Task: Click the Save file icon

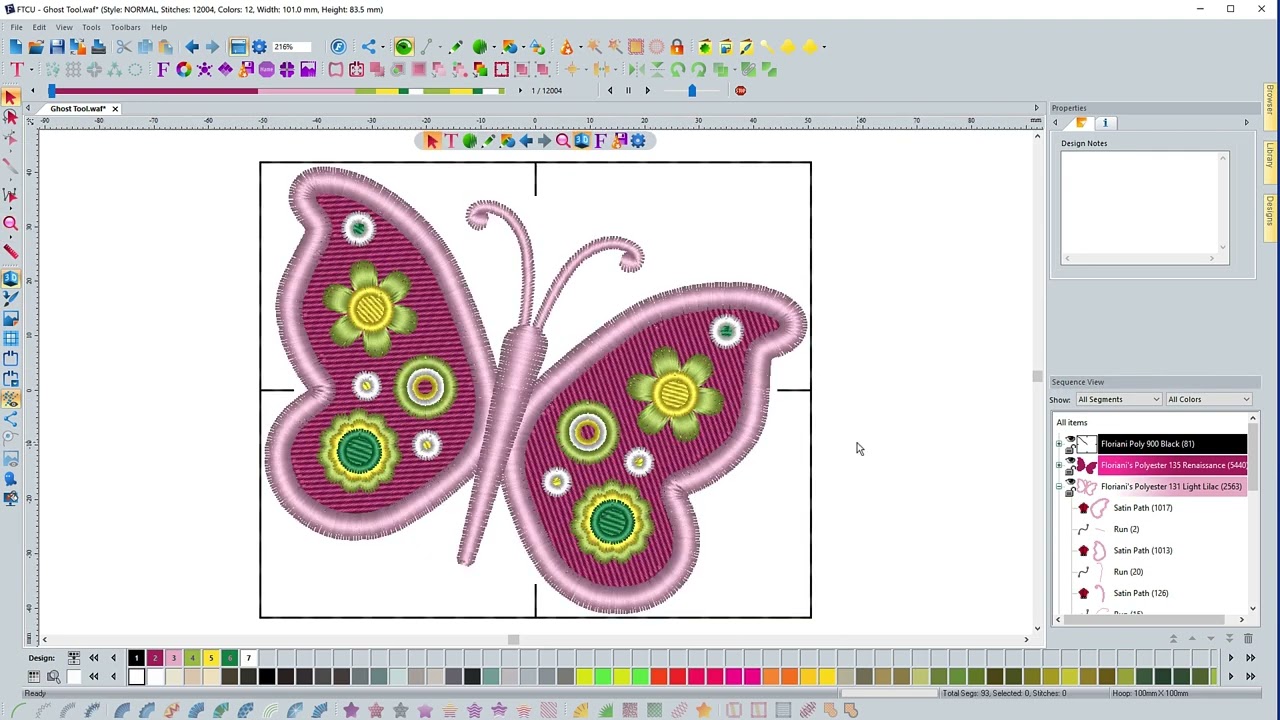Action: [x=57, y=47]
